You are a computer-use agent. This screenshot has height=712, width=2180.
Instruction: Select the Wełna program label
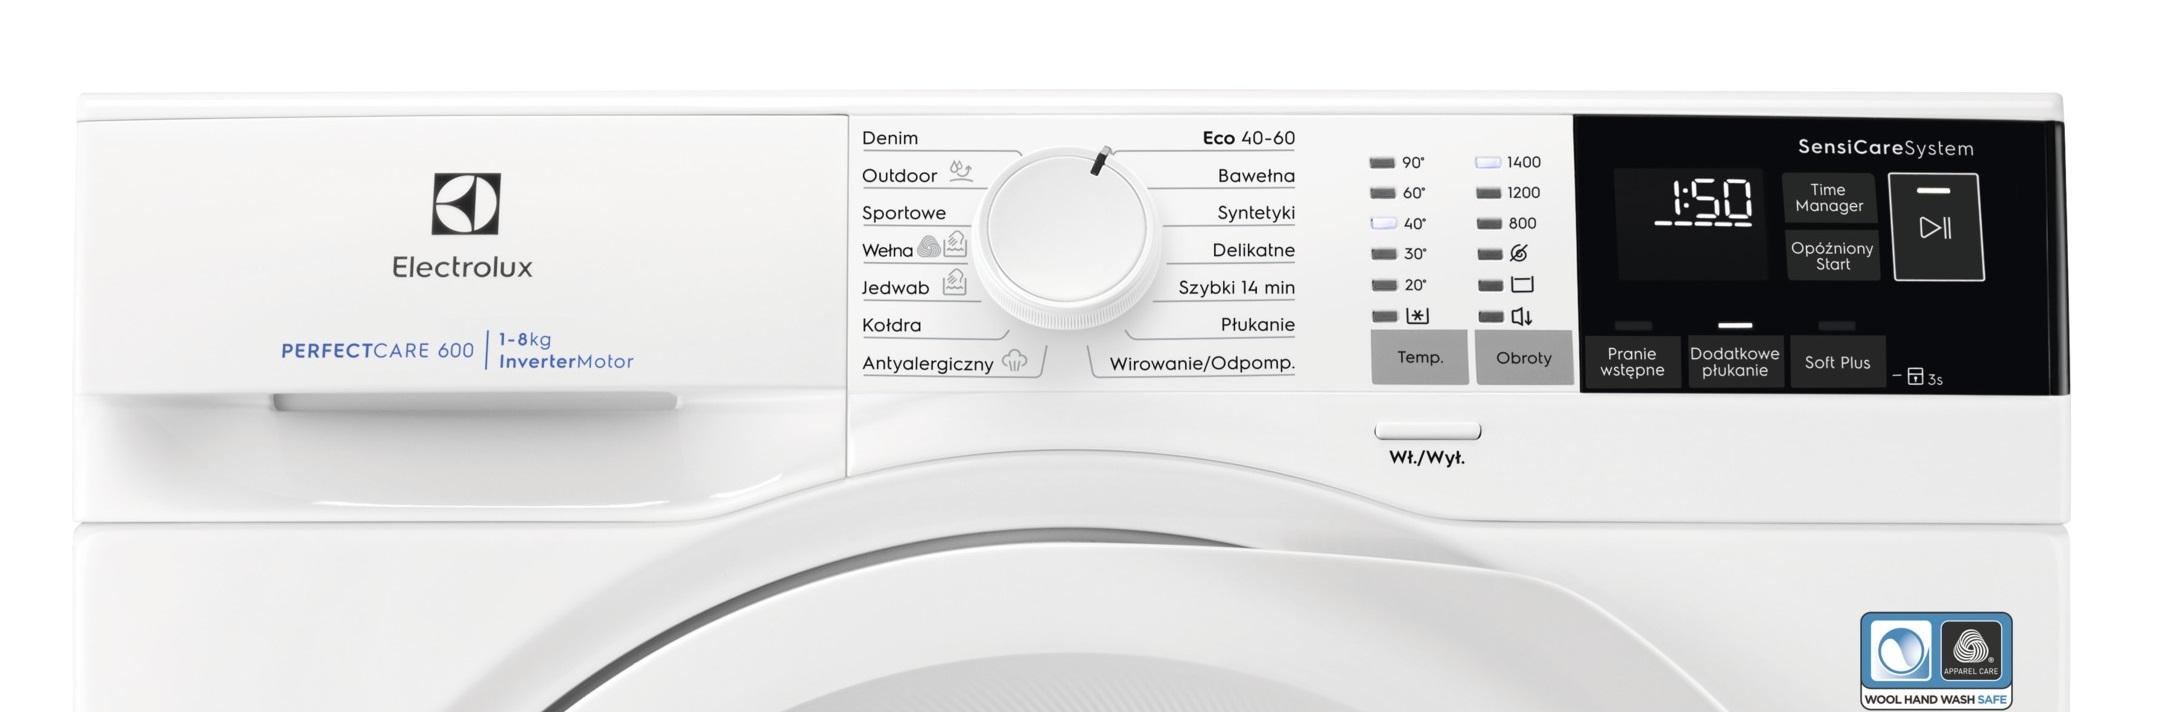887,250
